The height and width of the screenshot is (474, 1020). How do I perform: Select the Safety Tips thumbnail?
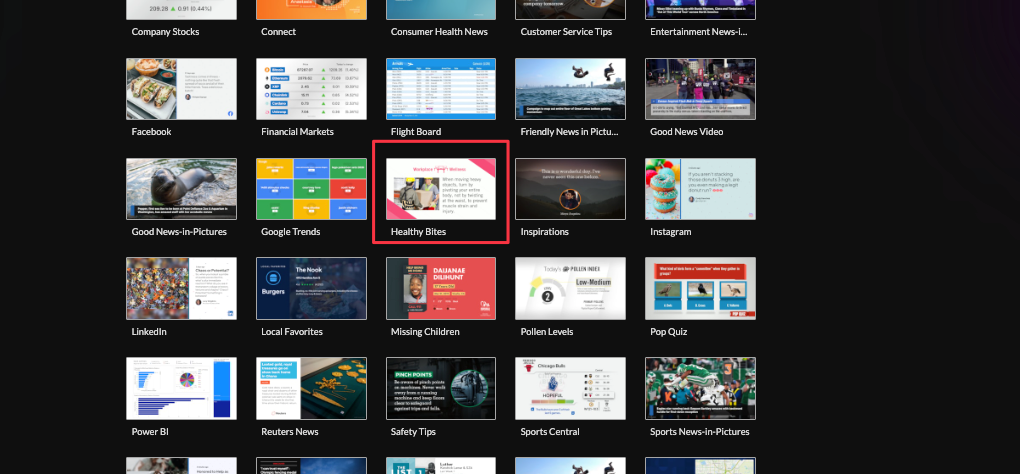pyautogui.click(x=441, y=388)
